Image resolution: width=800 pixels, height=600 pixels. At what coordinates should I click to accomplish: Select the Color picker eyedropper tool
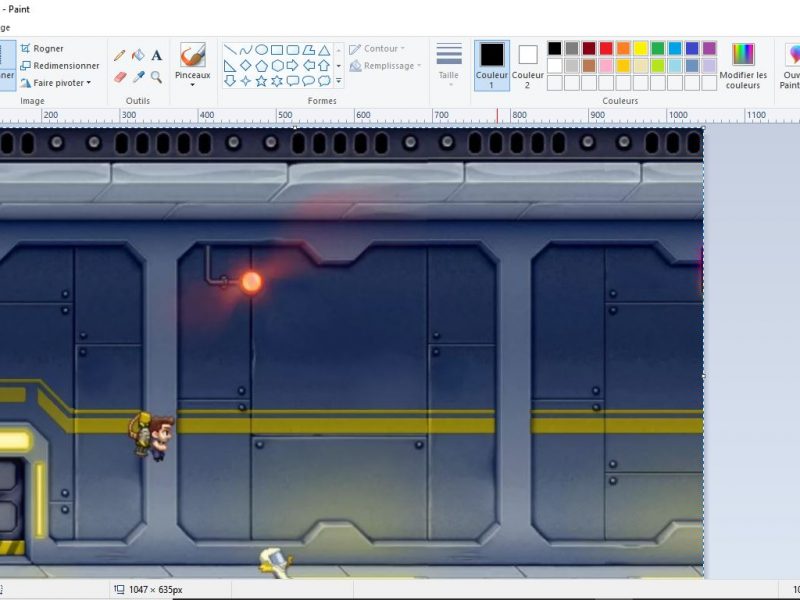pyautogui.click(x=138, y=77)
